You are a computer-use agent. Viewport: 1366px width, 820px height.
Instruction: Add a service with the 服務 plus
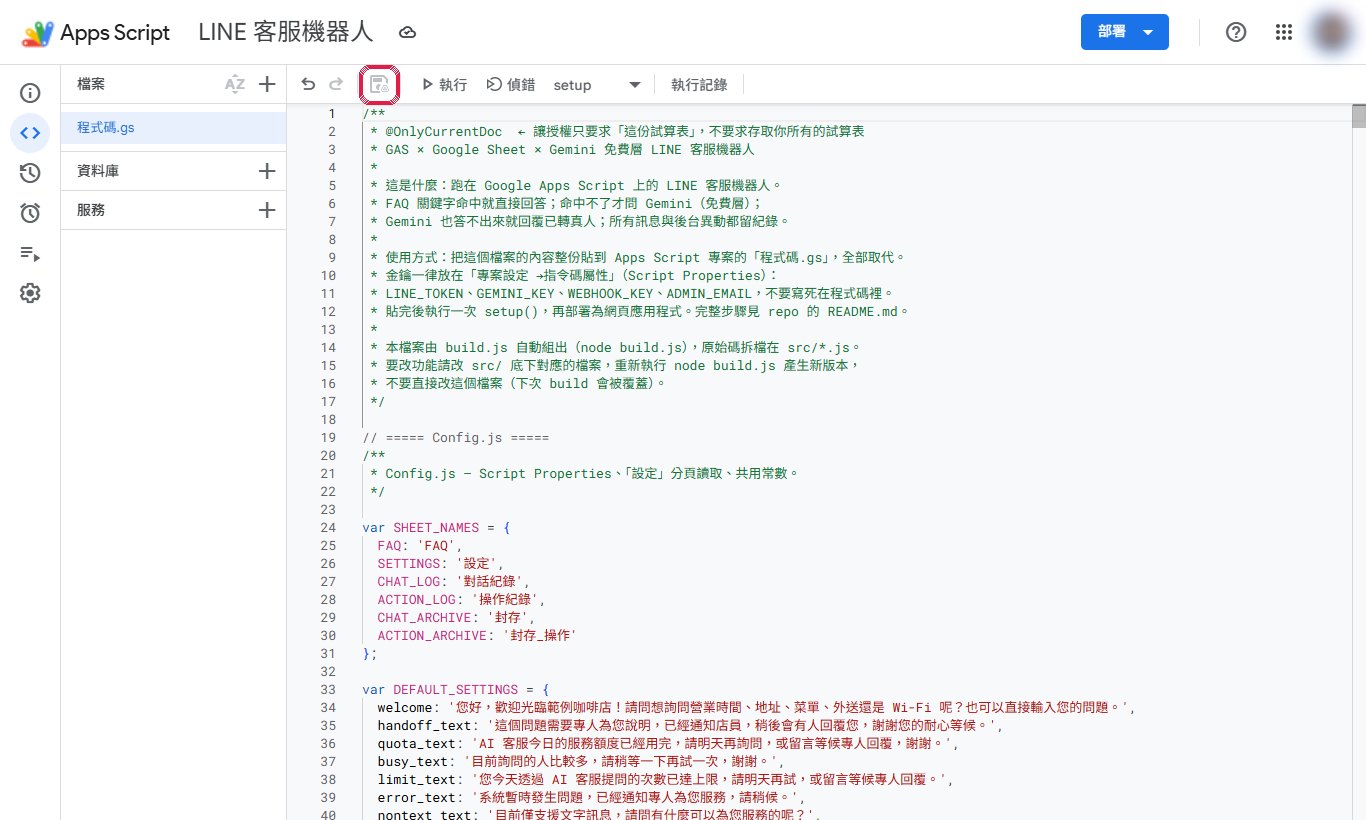[x=267, y=210]
